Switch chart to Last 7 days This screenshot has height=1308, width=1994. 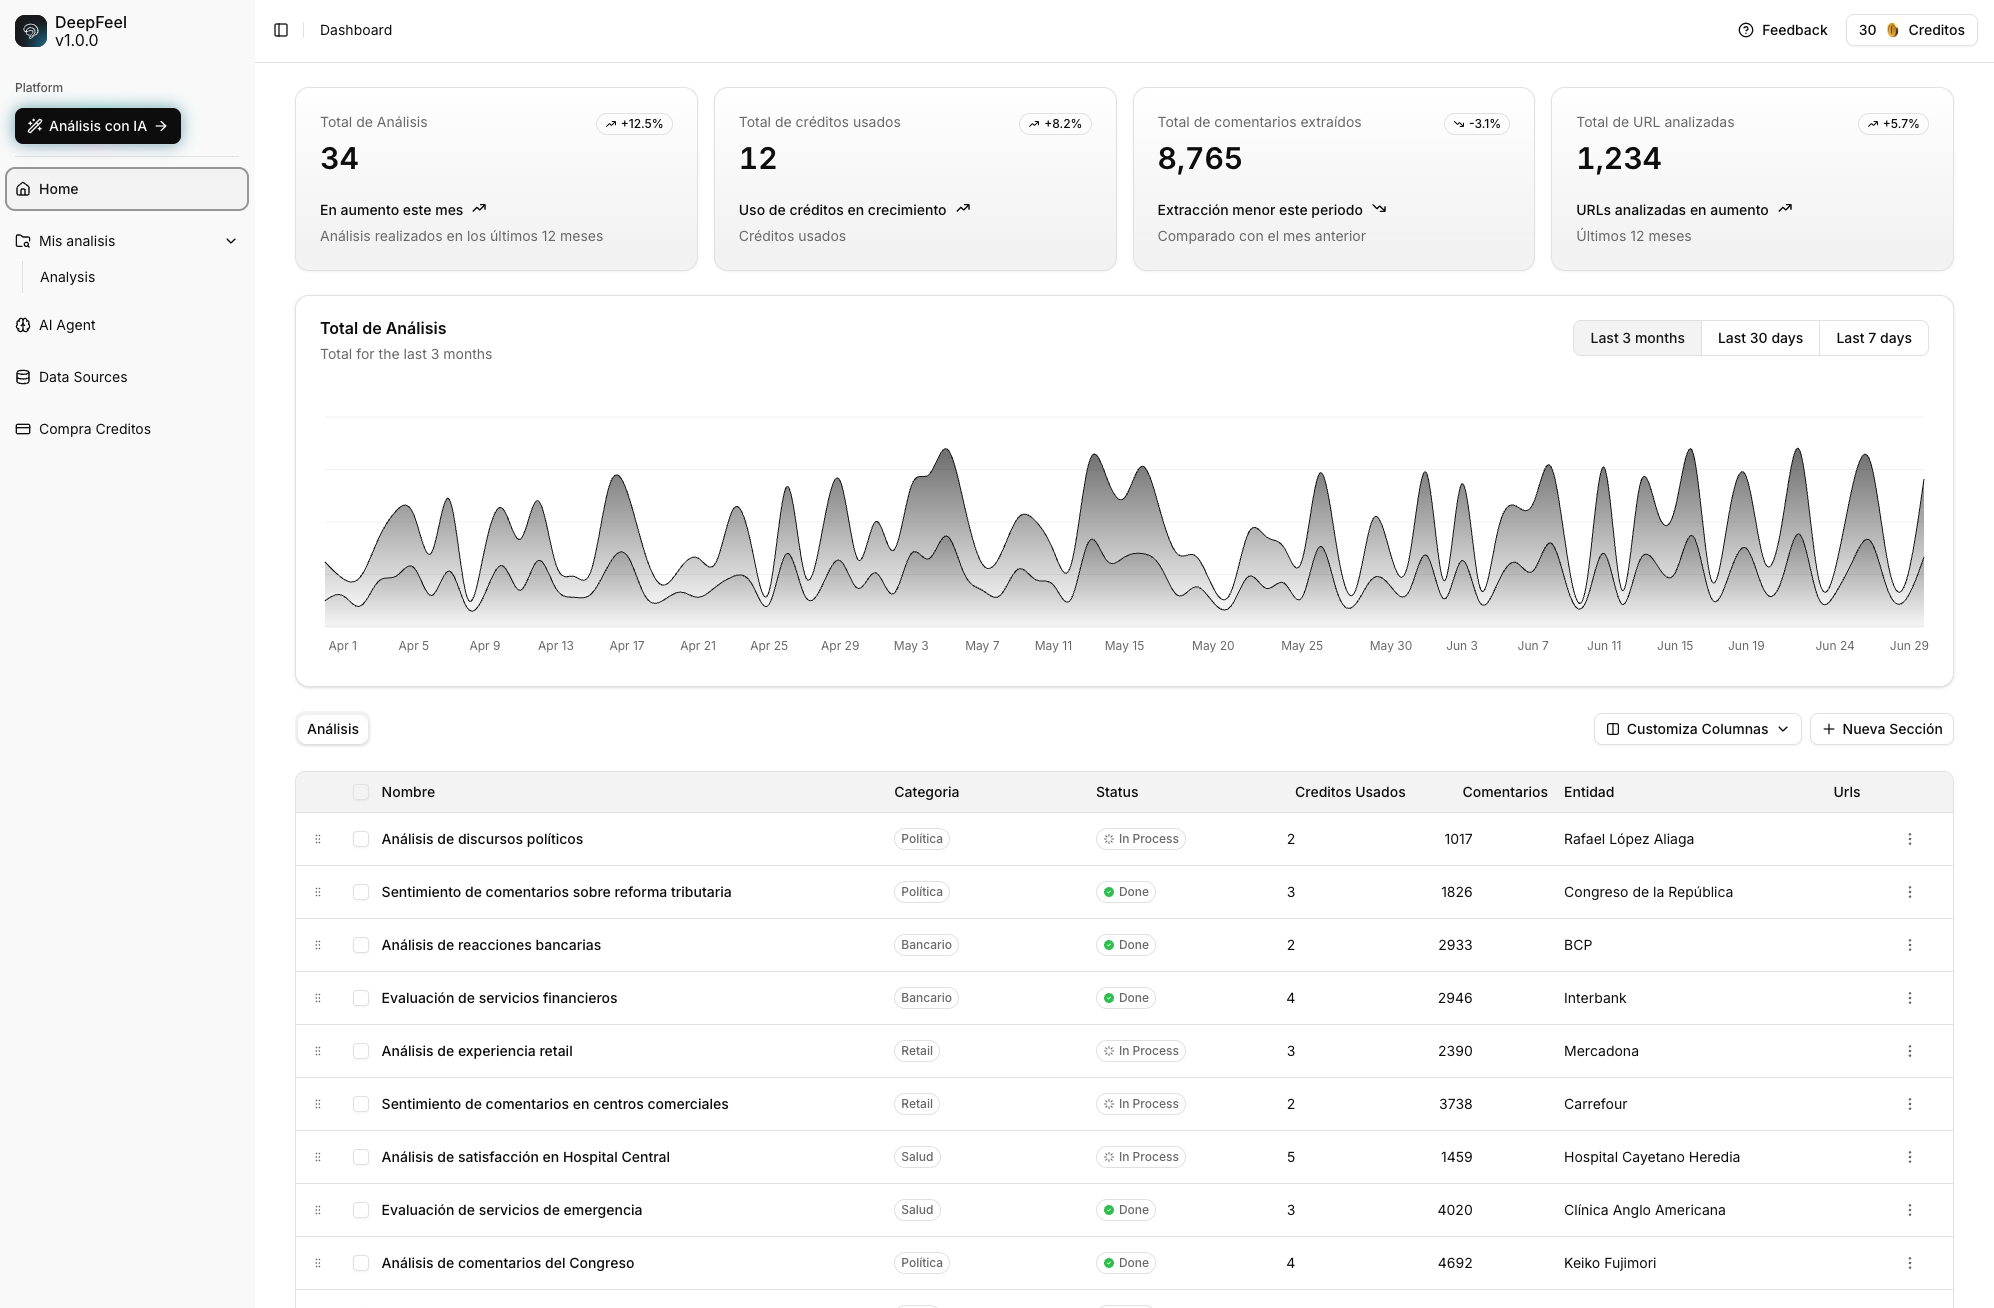click(1873, 338)
